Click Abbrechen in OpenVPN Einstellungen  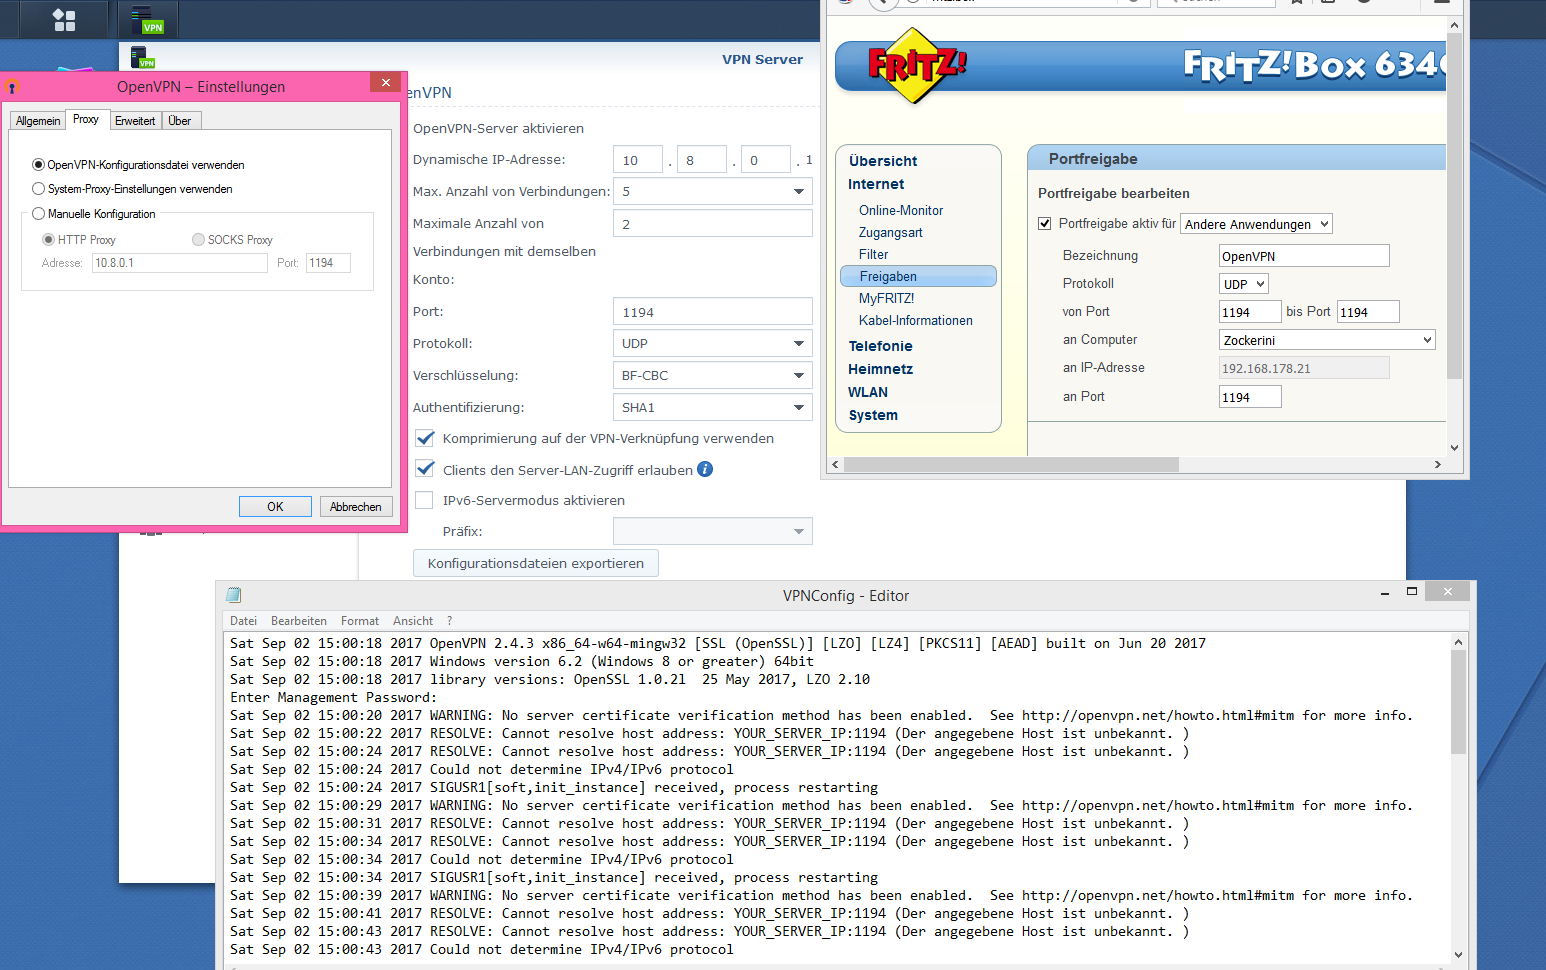tap(356, 507)
